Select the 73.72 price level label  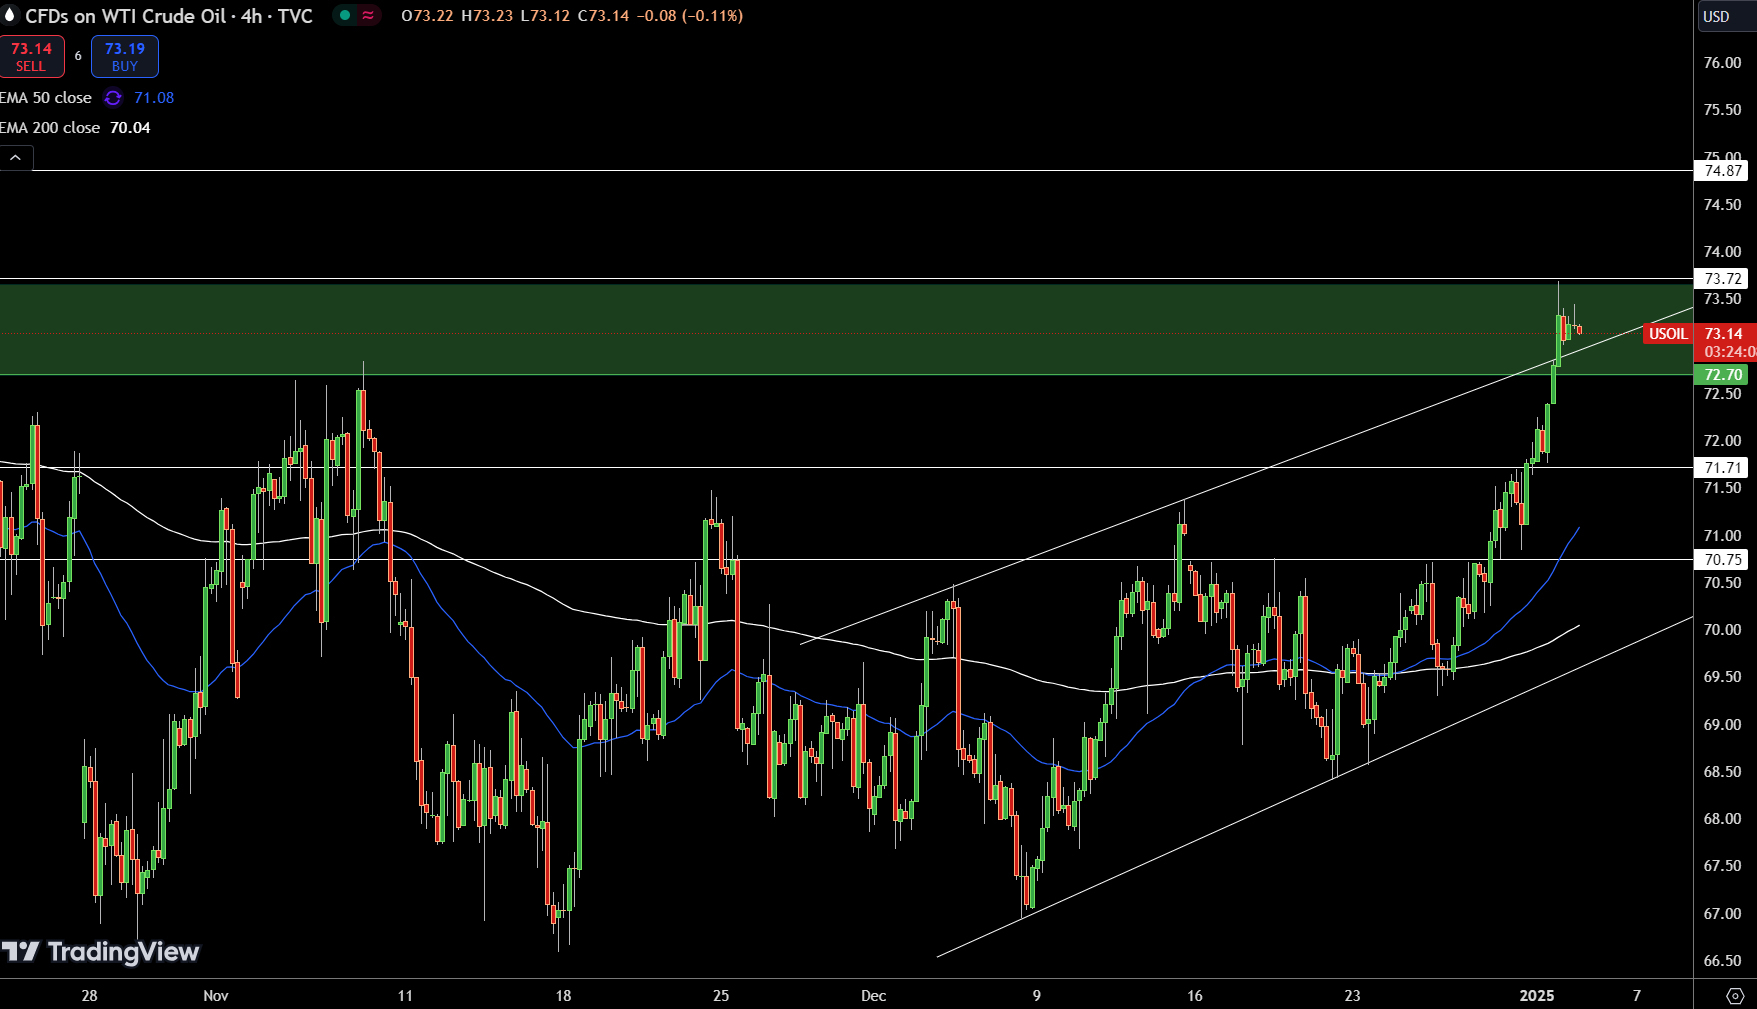[1723, 279]
